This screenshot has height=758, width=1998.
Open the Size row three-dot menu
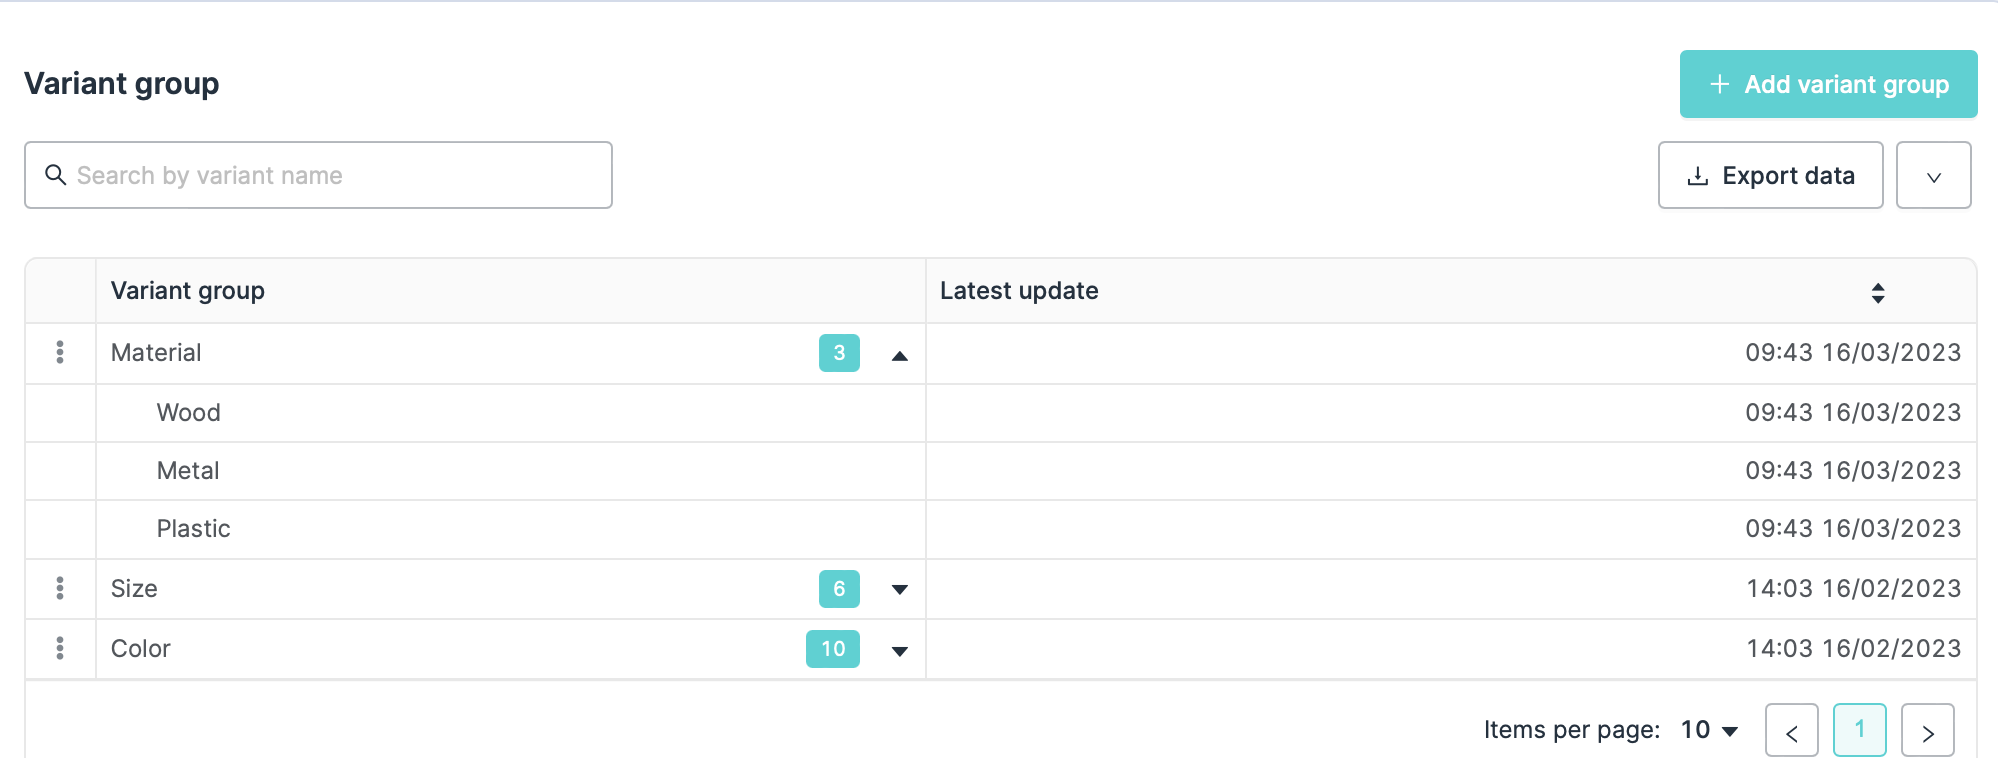click(60, 588)
